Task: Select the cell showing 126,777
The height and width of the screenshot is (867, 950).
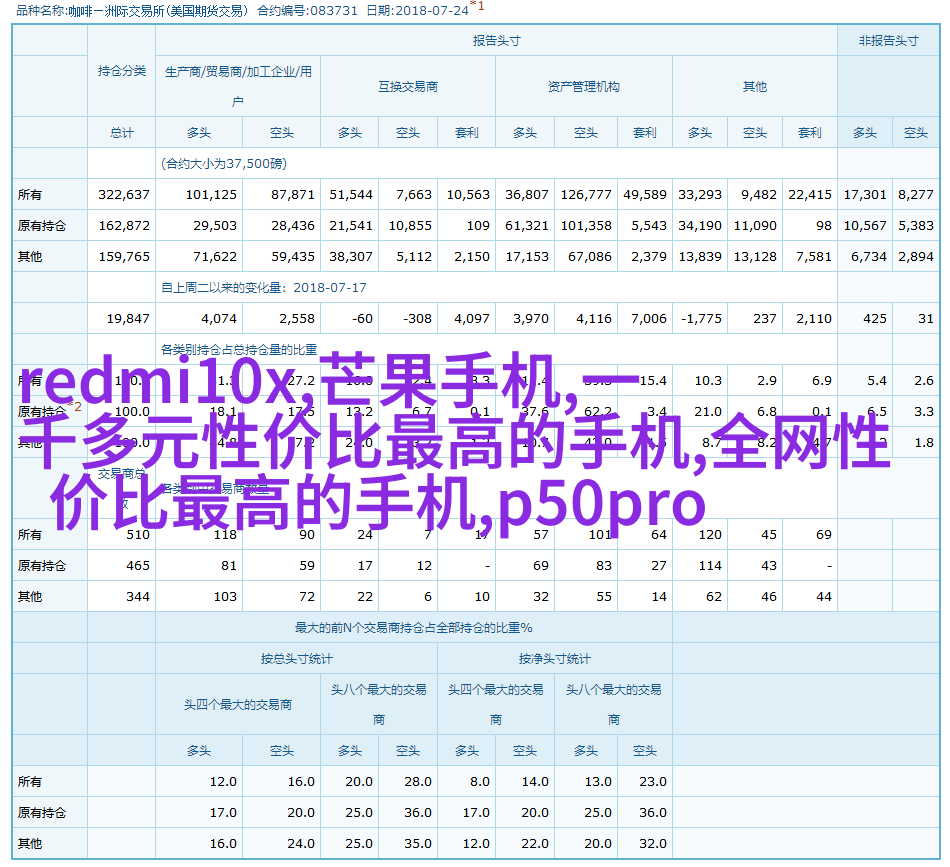Action: (586, 194)
